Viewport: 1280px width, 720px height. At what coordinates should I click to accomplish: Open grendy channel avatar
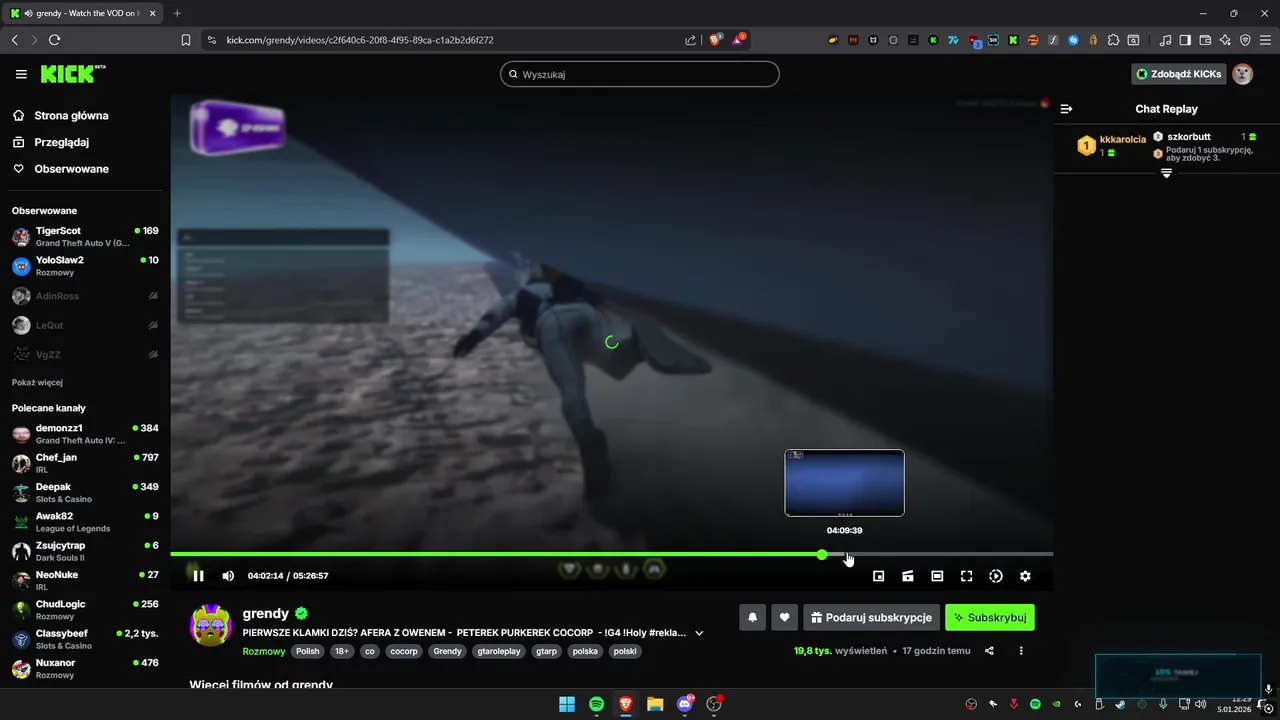(x=211, y=625)
